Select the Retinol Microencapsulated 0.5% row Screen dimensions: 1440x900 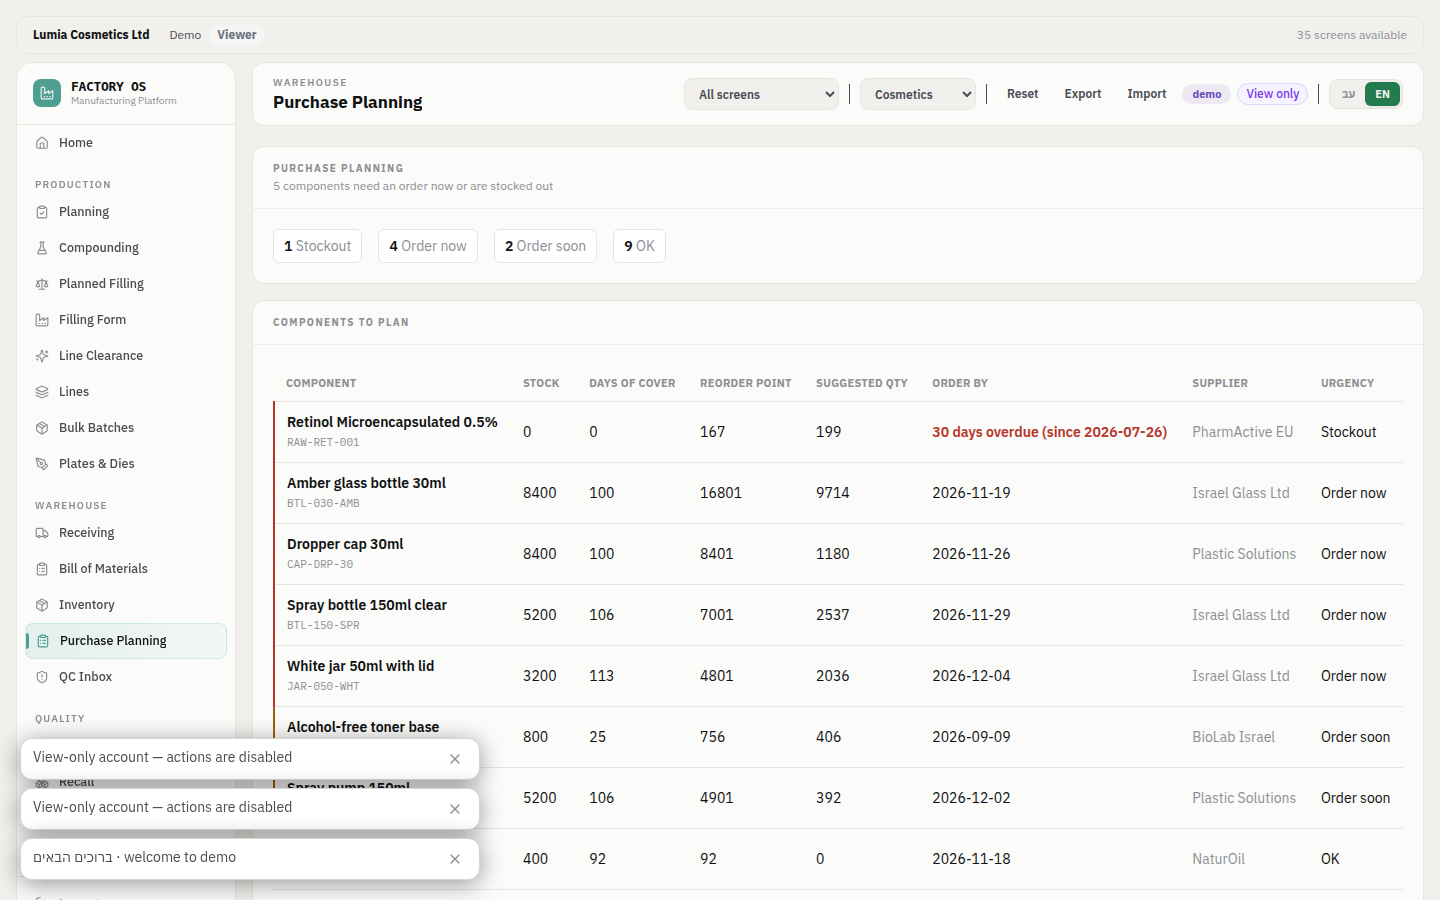click(838, 432)
